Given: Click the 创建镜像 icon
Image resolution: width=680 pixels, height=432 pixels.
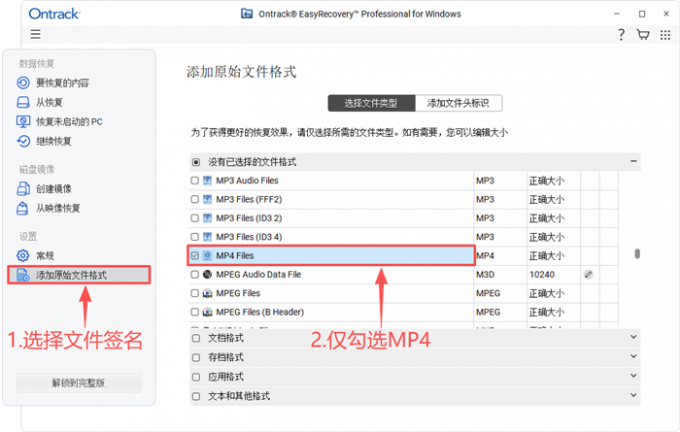Looking at the screenshot, I should coord(23,189).
